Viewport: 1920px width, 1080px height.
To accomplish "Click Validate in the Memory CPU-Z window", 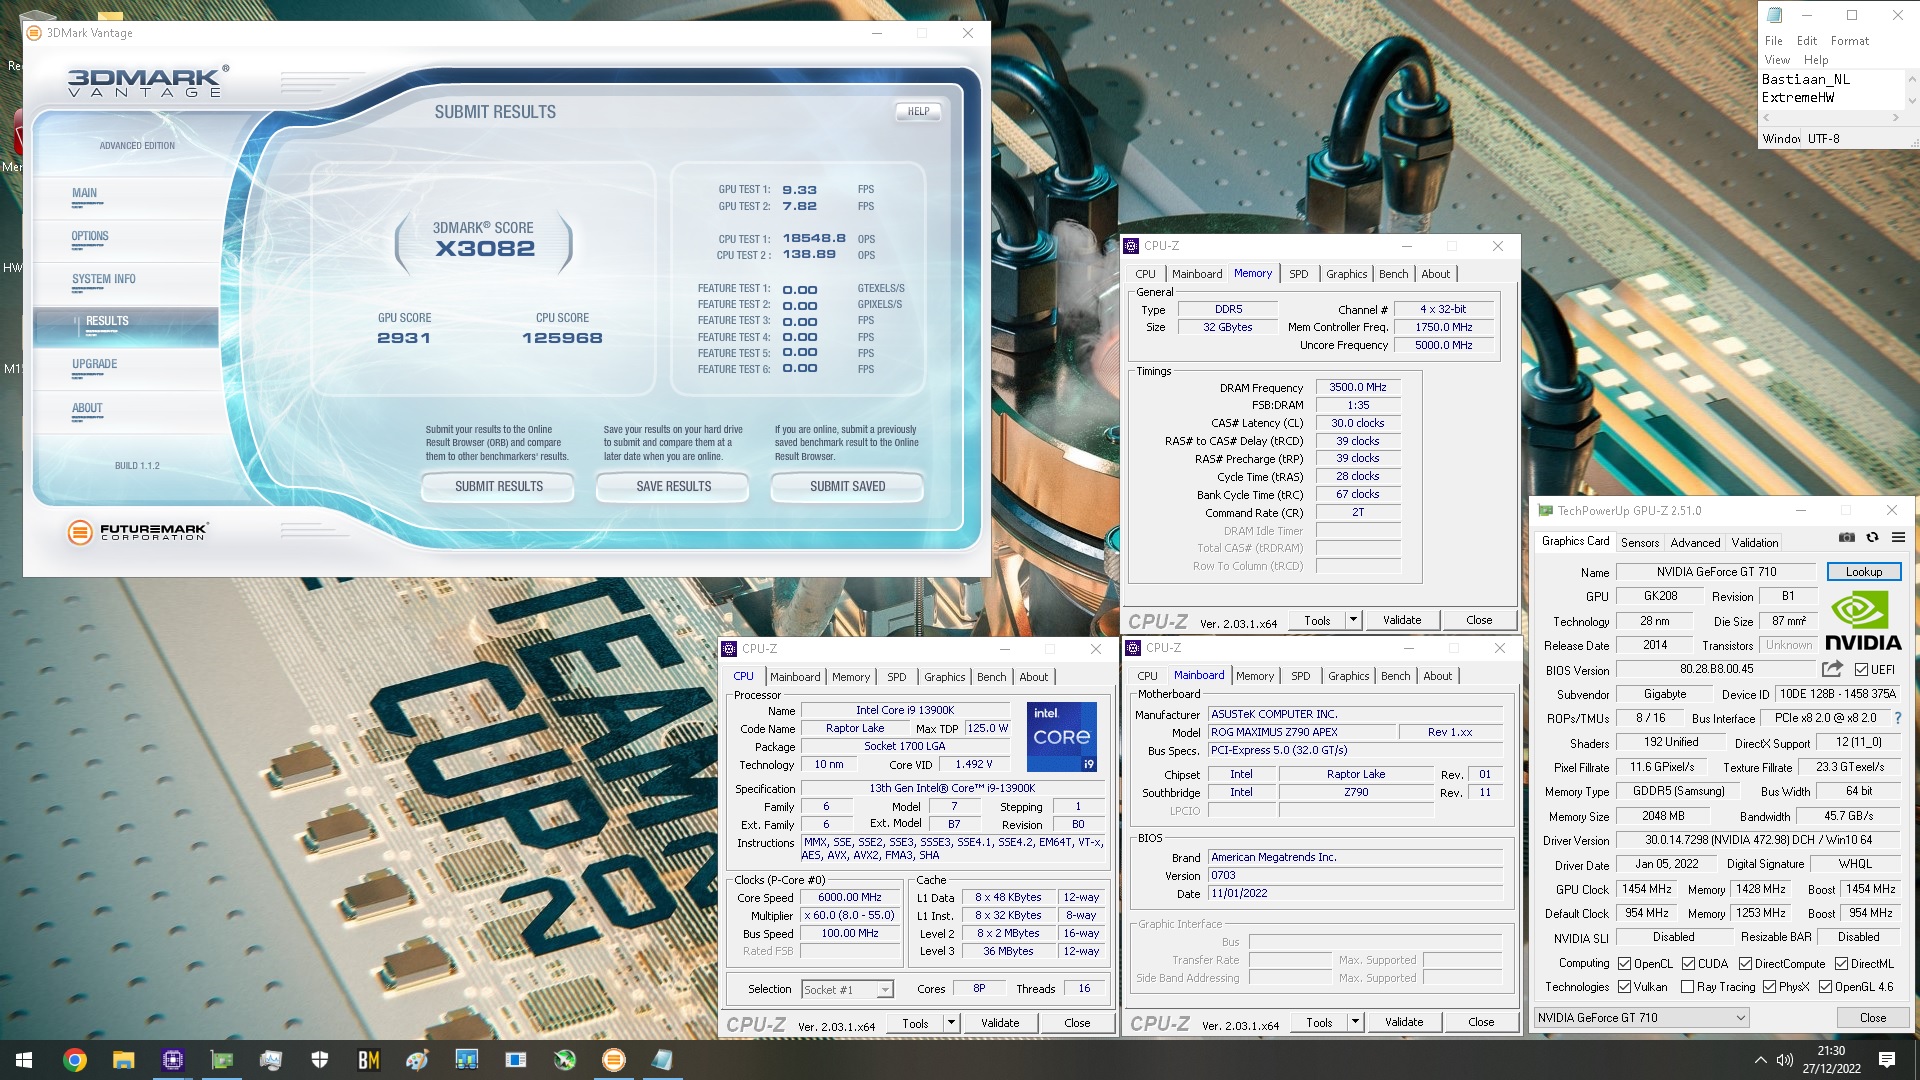I will click(1402, 620).
